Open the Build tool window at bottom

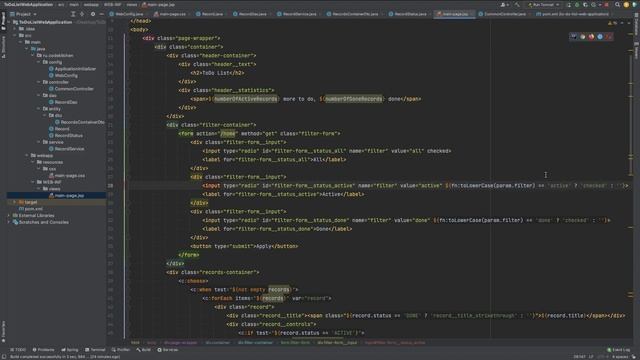click(x=143, y=350)
